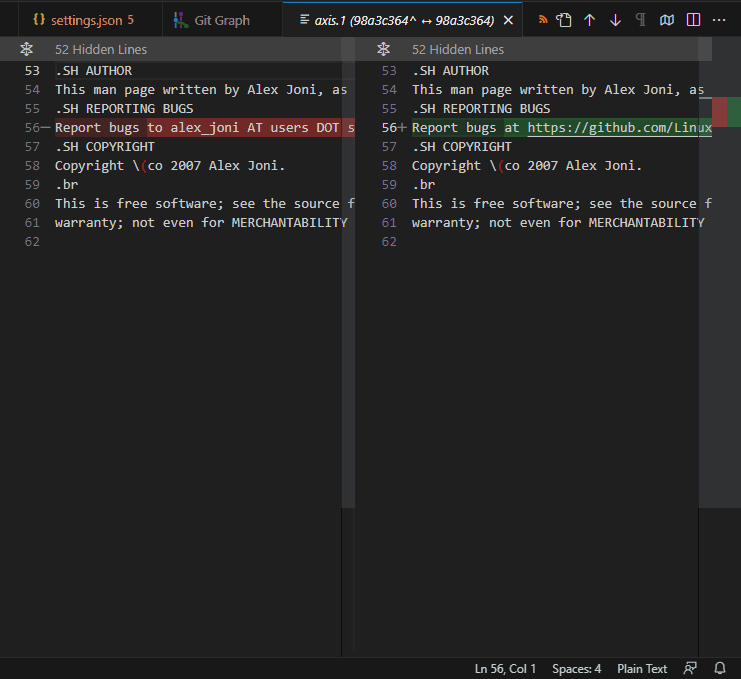The width and height of the screenshot is (741, 679).
Task: Open notifications bell in status bar
Action: click(720, 668)
